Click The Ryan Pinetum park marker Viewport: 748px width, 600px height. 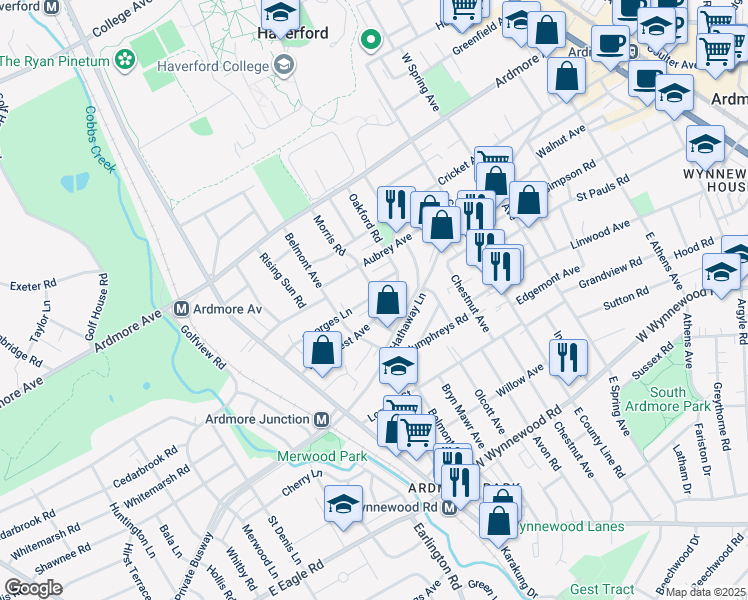coord(125,60)
